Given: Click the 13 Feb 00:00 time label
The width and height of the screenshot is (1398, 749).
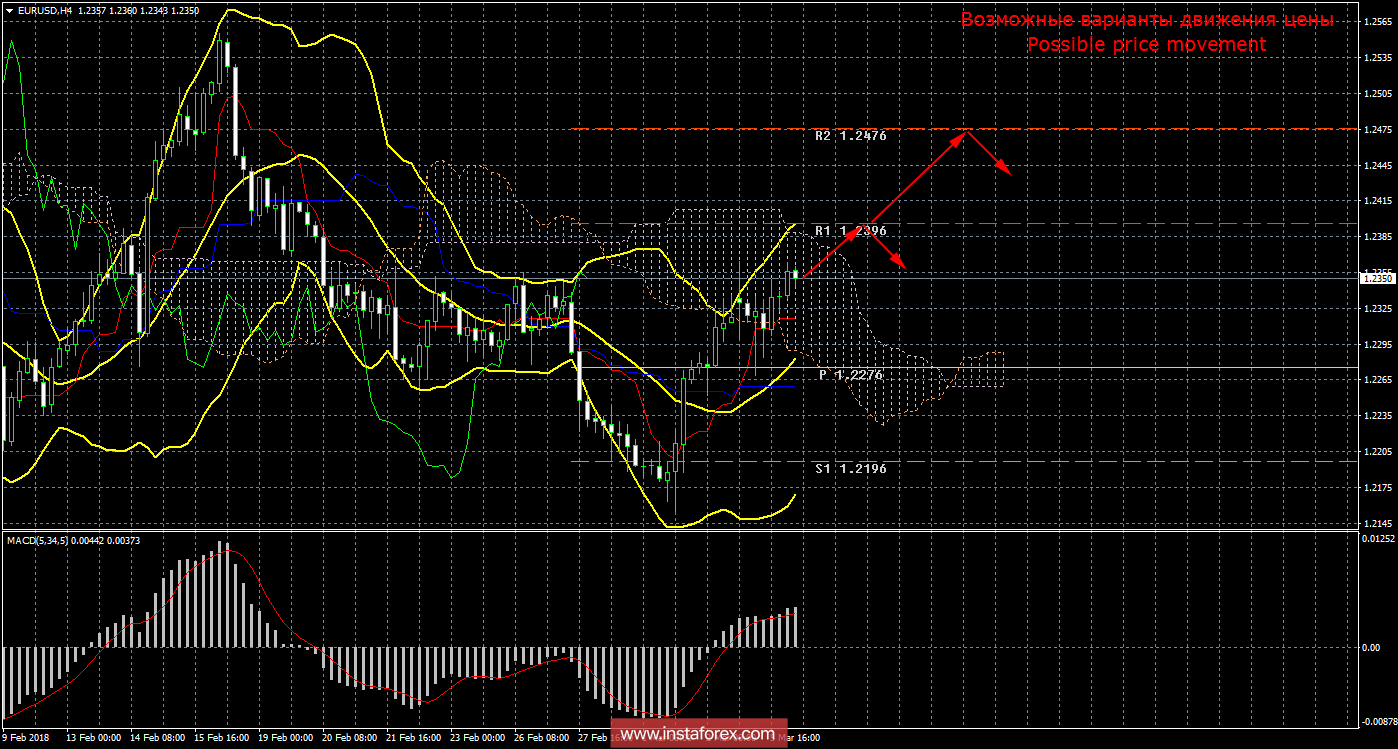Looking at the screenshot, I should (93, 739).
